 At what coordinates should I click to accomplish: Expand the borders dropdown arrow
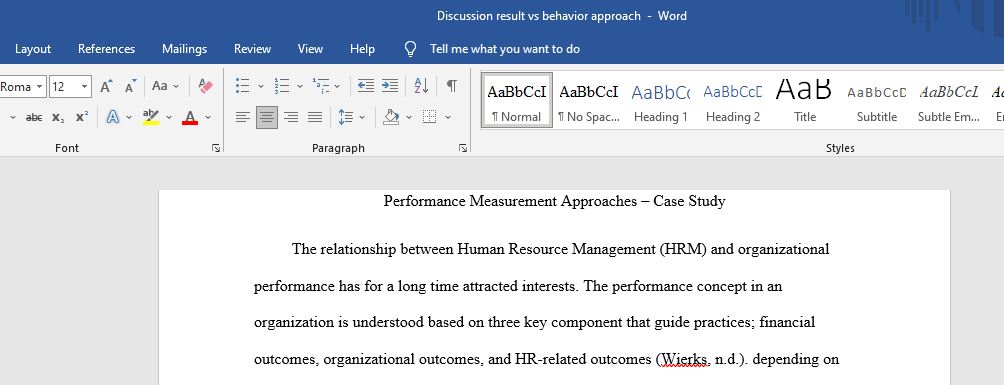point(448,118)
